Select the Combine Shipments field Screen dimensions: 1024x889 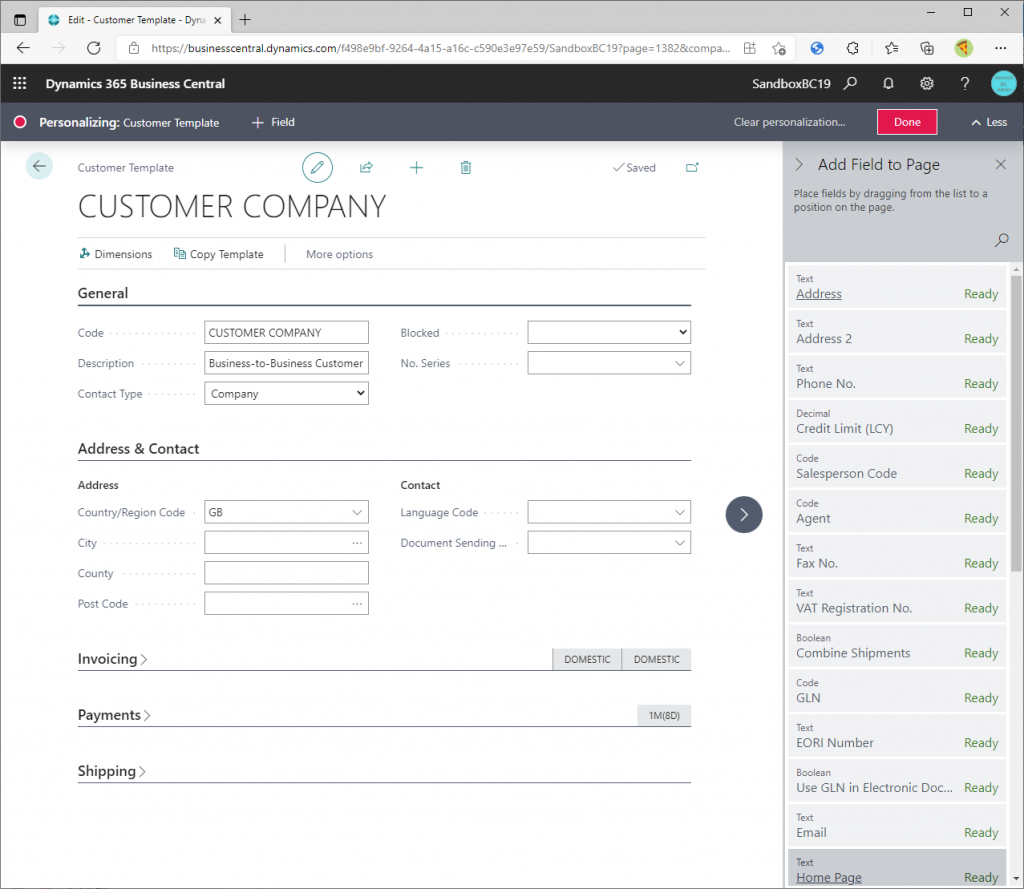pos(897,646)
